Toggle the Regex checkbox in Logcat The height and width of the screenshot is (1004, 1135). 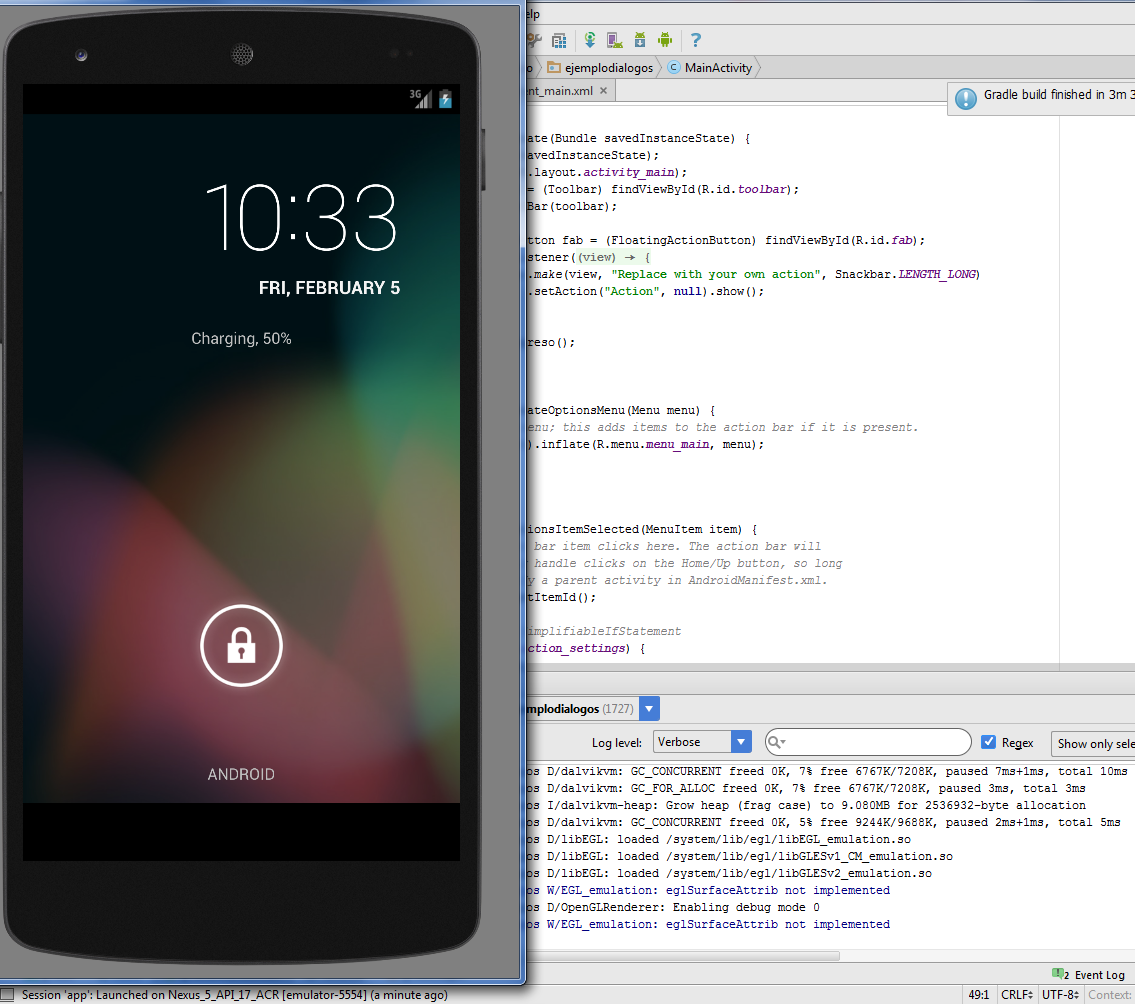(x=989, y=743)
